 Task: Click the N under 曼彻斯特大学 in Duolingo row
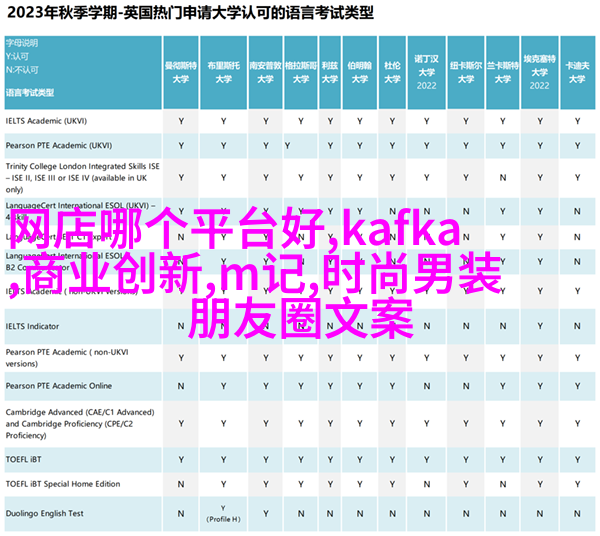[x=181, y=513]
